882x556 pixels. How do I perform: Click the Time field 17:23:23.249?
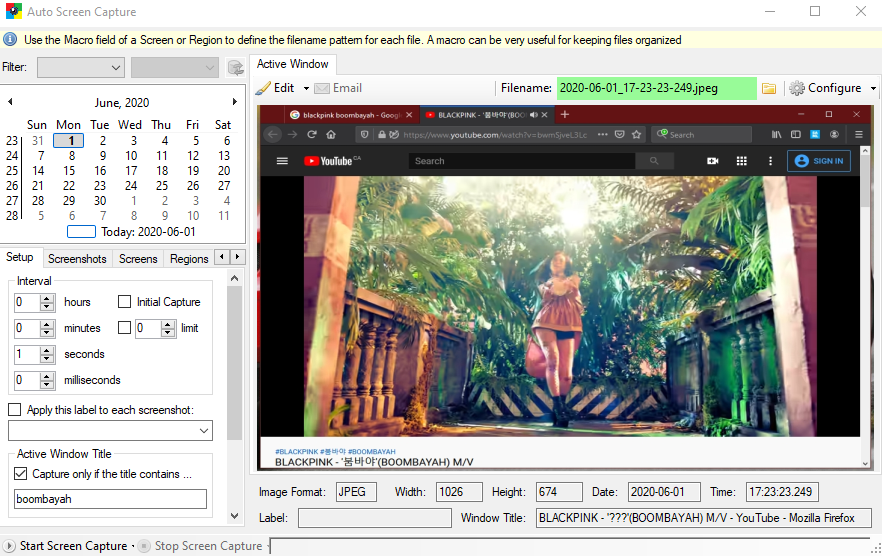pos(782,492)
